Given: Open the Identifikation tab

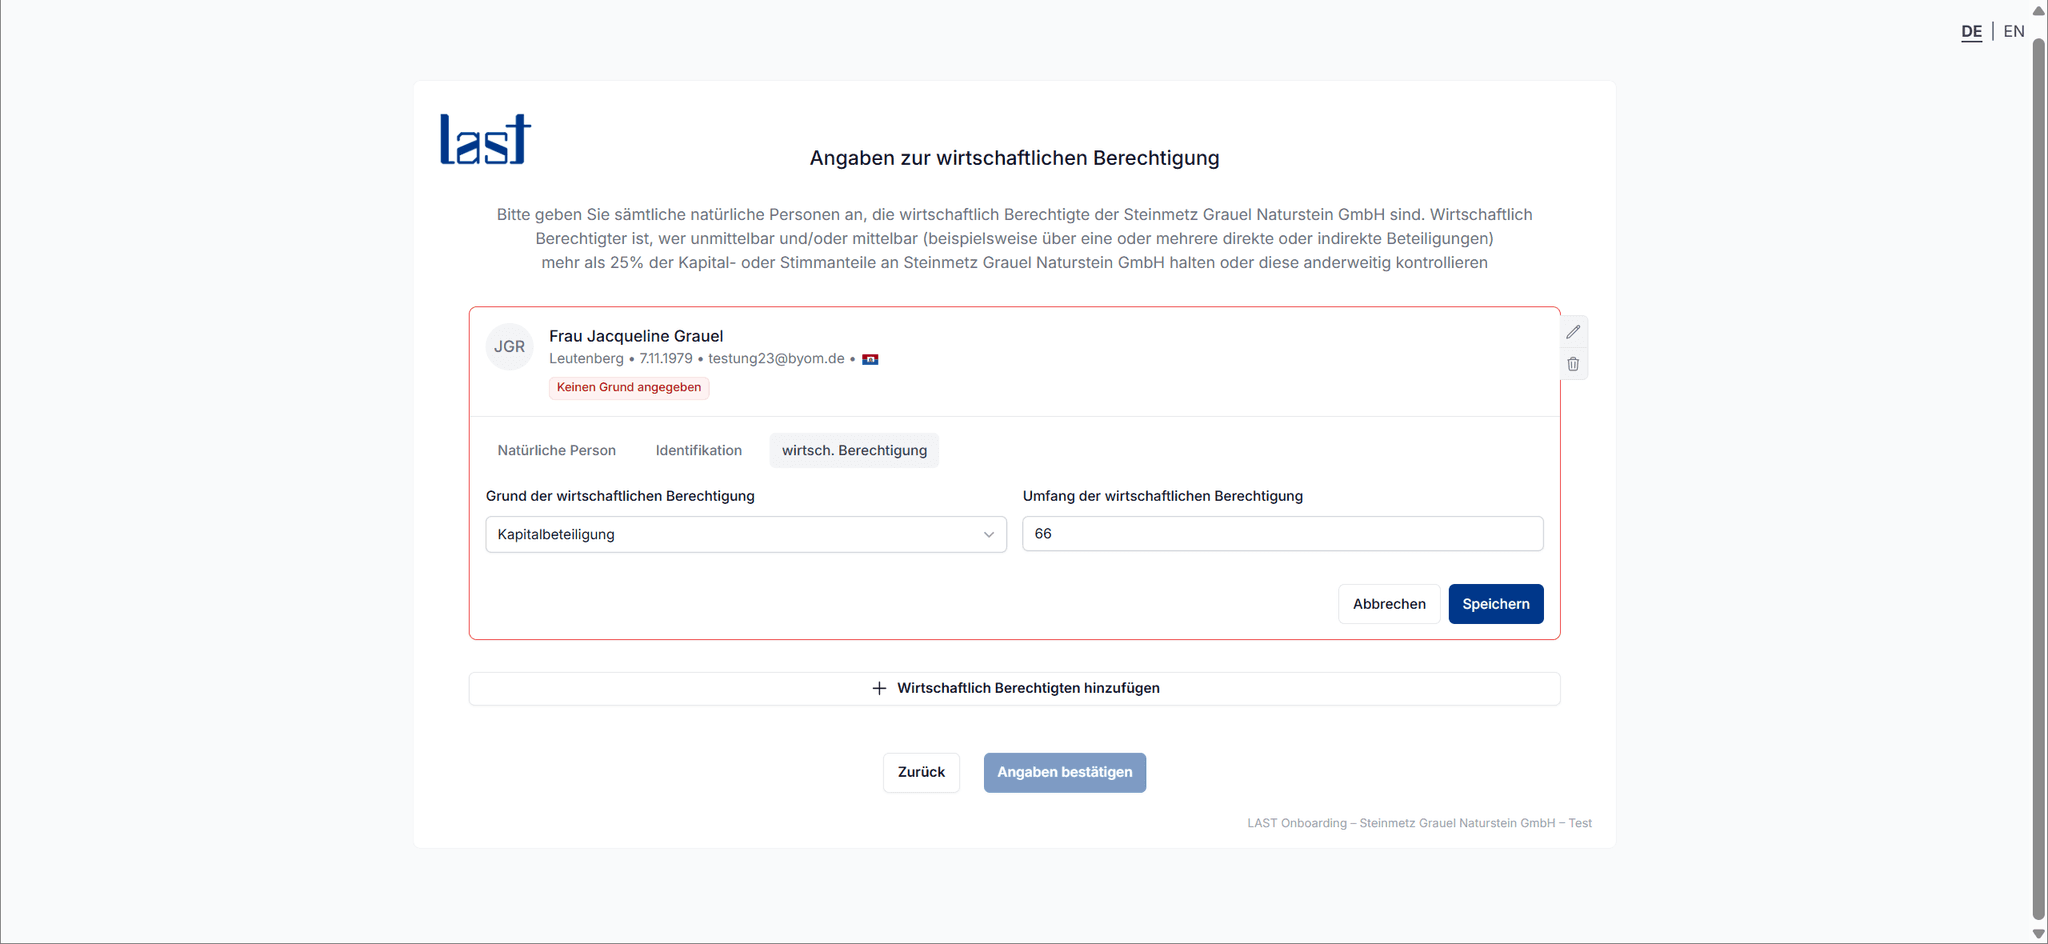Looking at the screenshot, I should click(x=698, y=450).
